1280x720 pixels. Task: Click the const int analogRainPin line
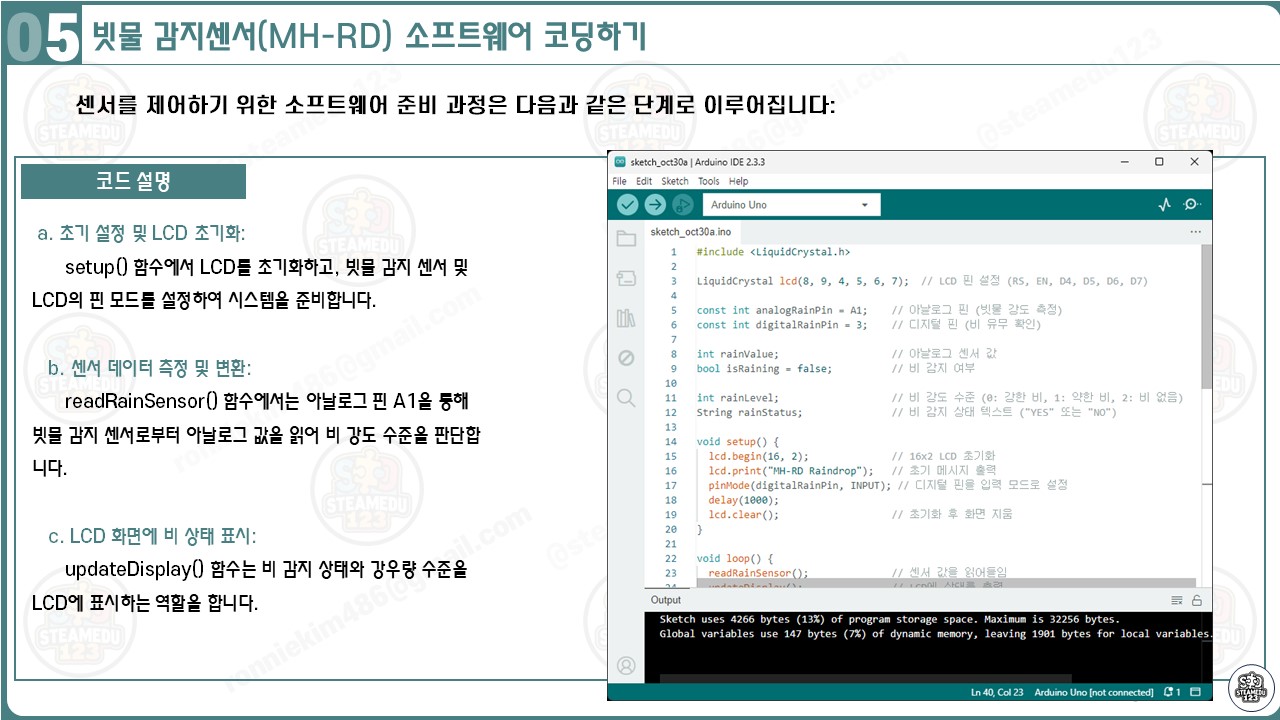point(880,310)
